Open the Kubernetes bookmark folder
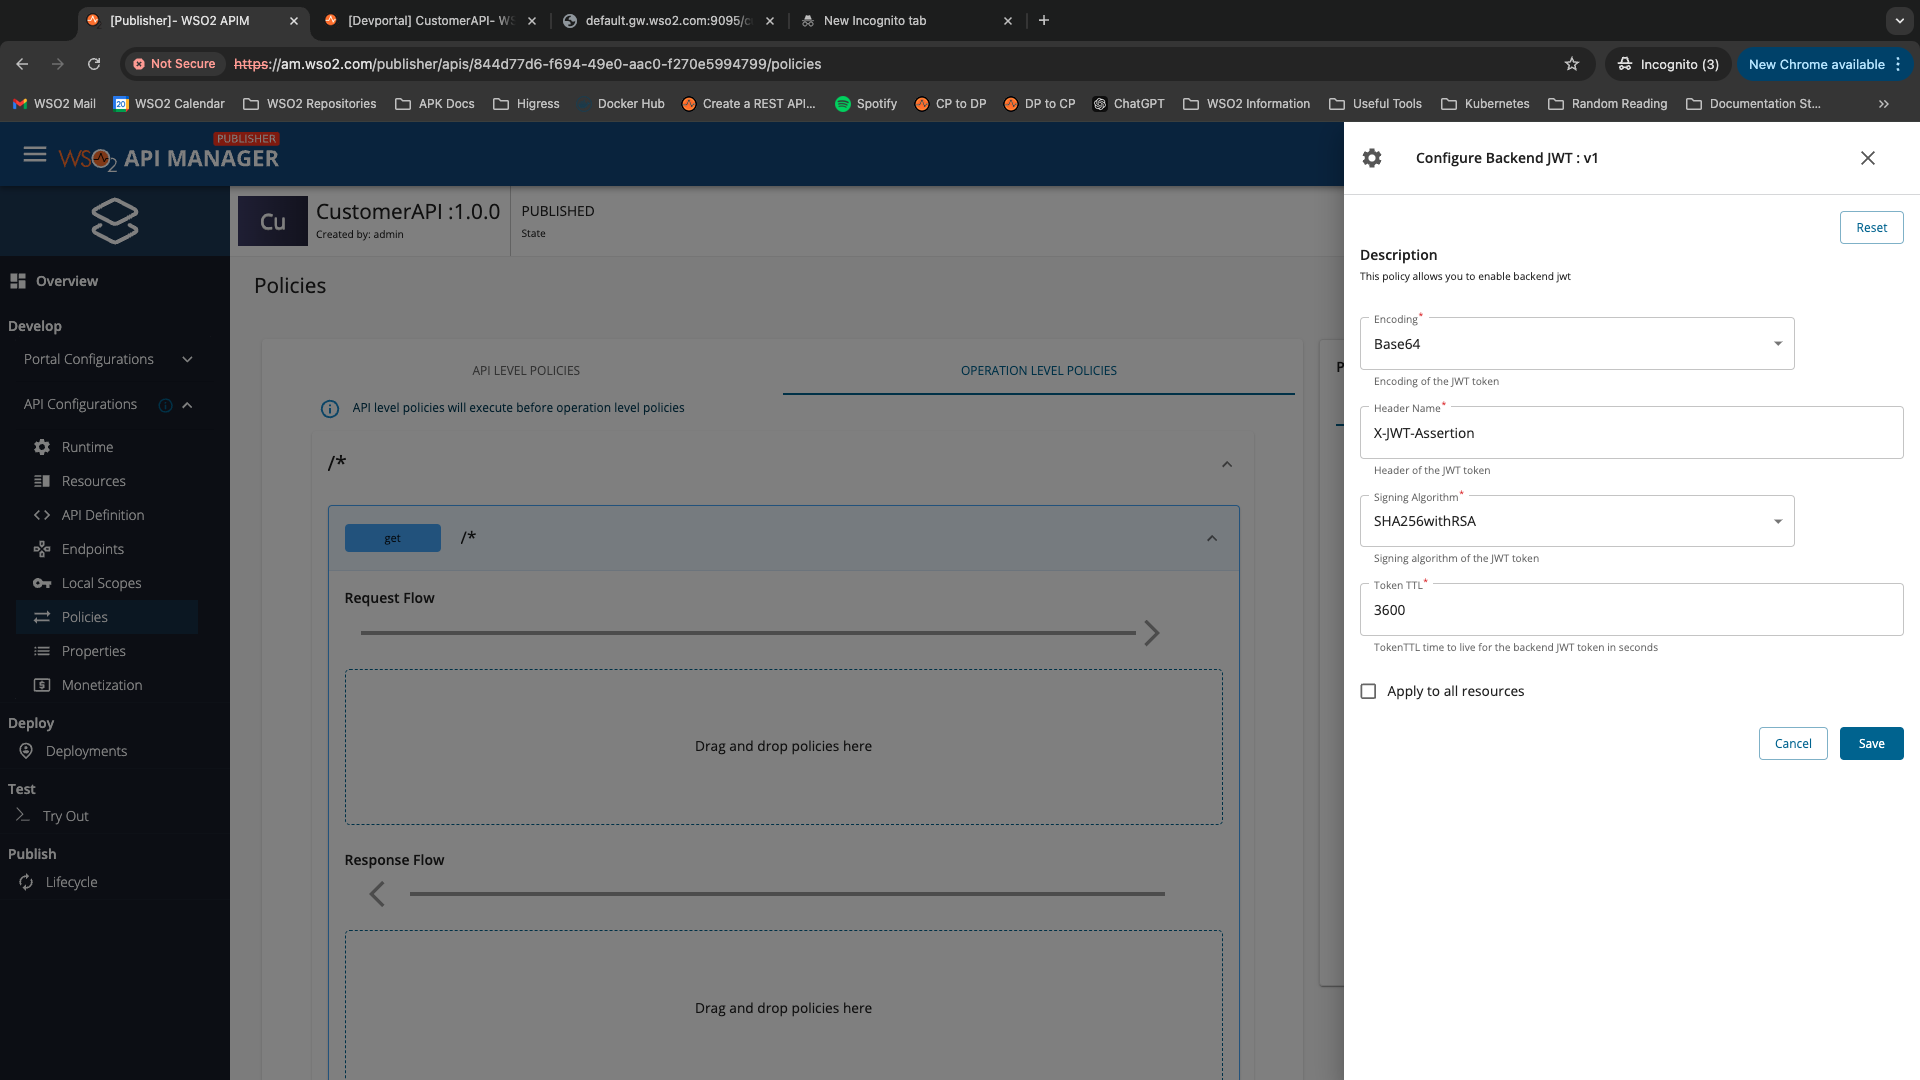This screenshot has width=1920, height=1080. [x=1485, y=104]
